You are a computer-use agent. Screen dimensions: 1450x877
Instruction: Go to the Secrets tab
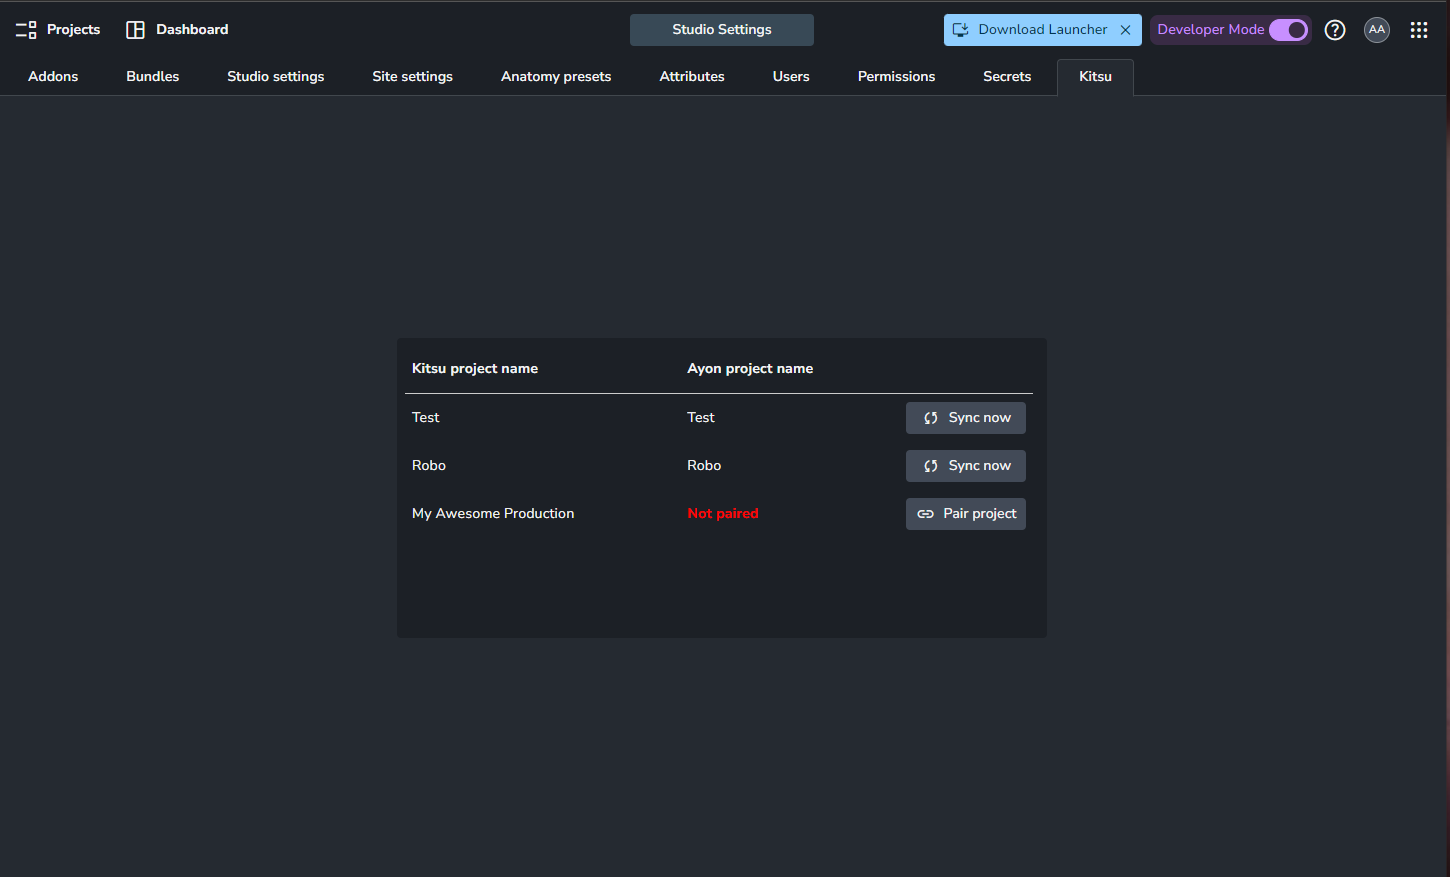tap(1007, 77)
